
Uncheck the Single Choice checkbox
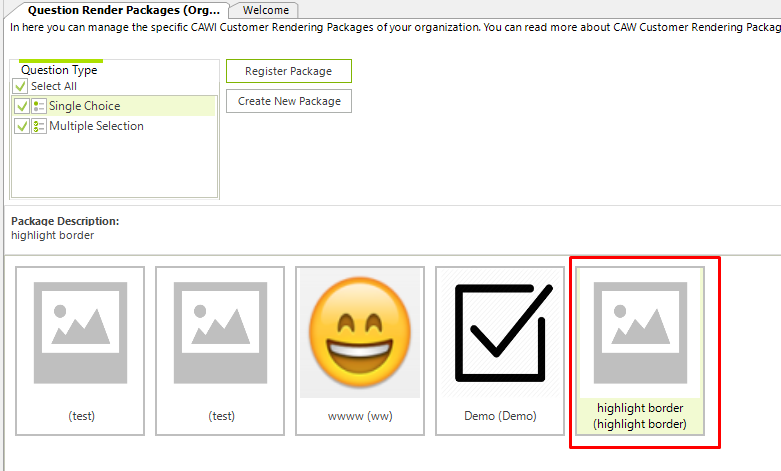pyautogui.click(x=22, y=106)
